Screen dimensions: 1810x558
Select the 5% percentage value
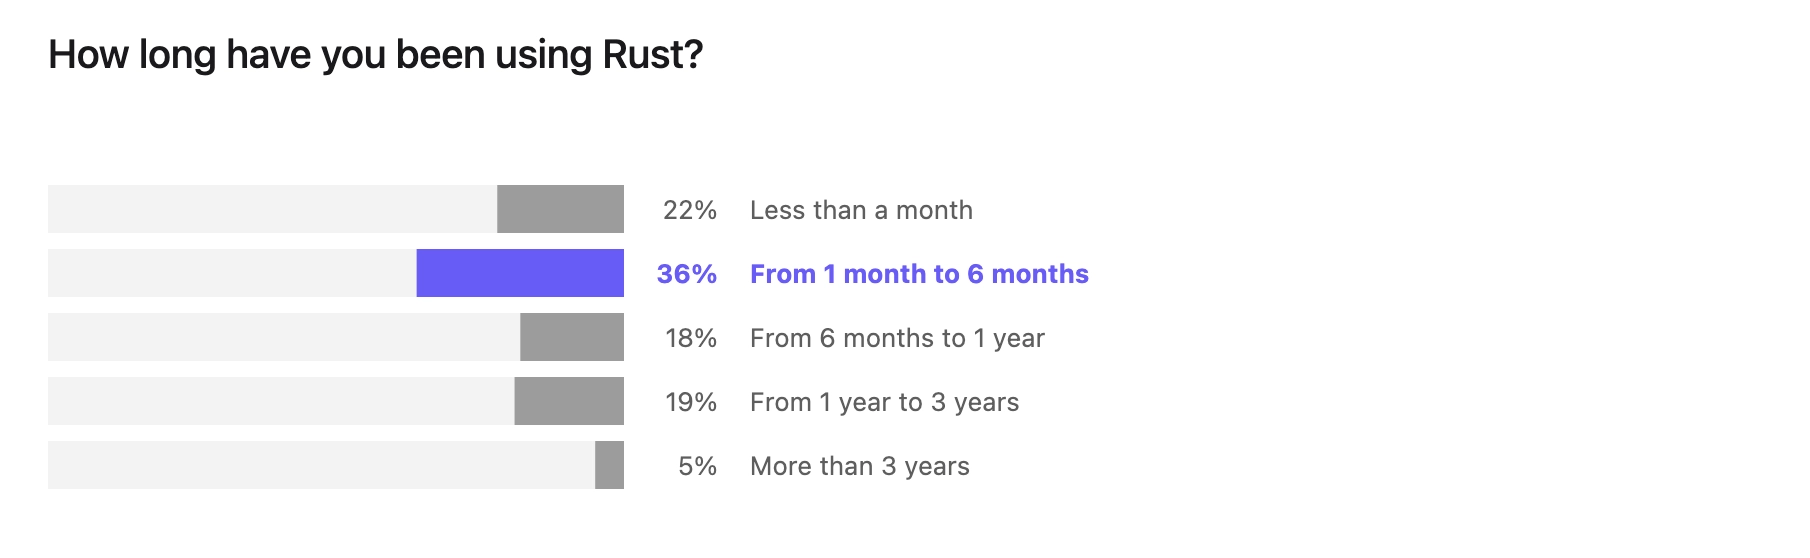point(698,466)
